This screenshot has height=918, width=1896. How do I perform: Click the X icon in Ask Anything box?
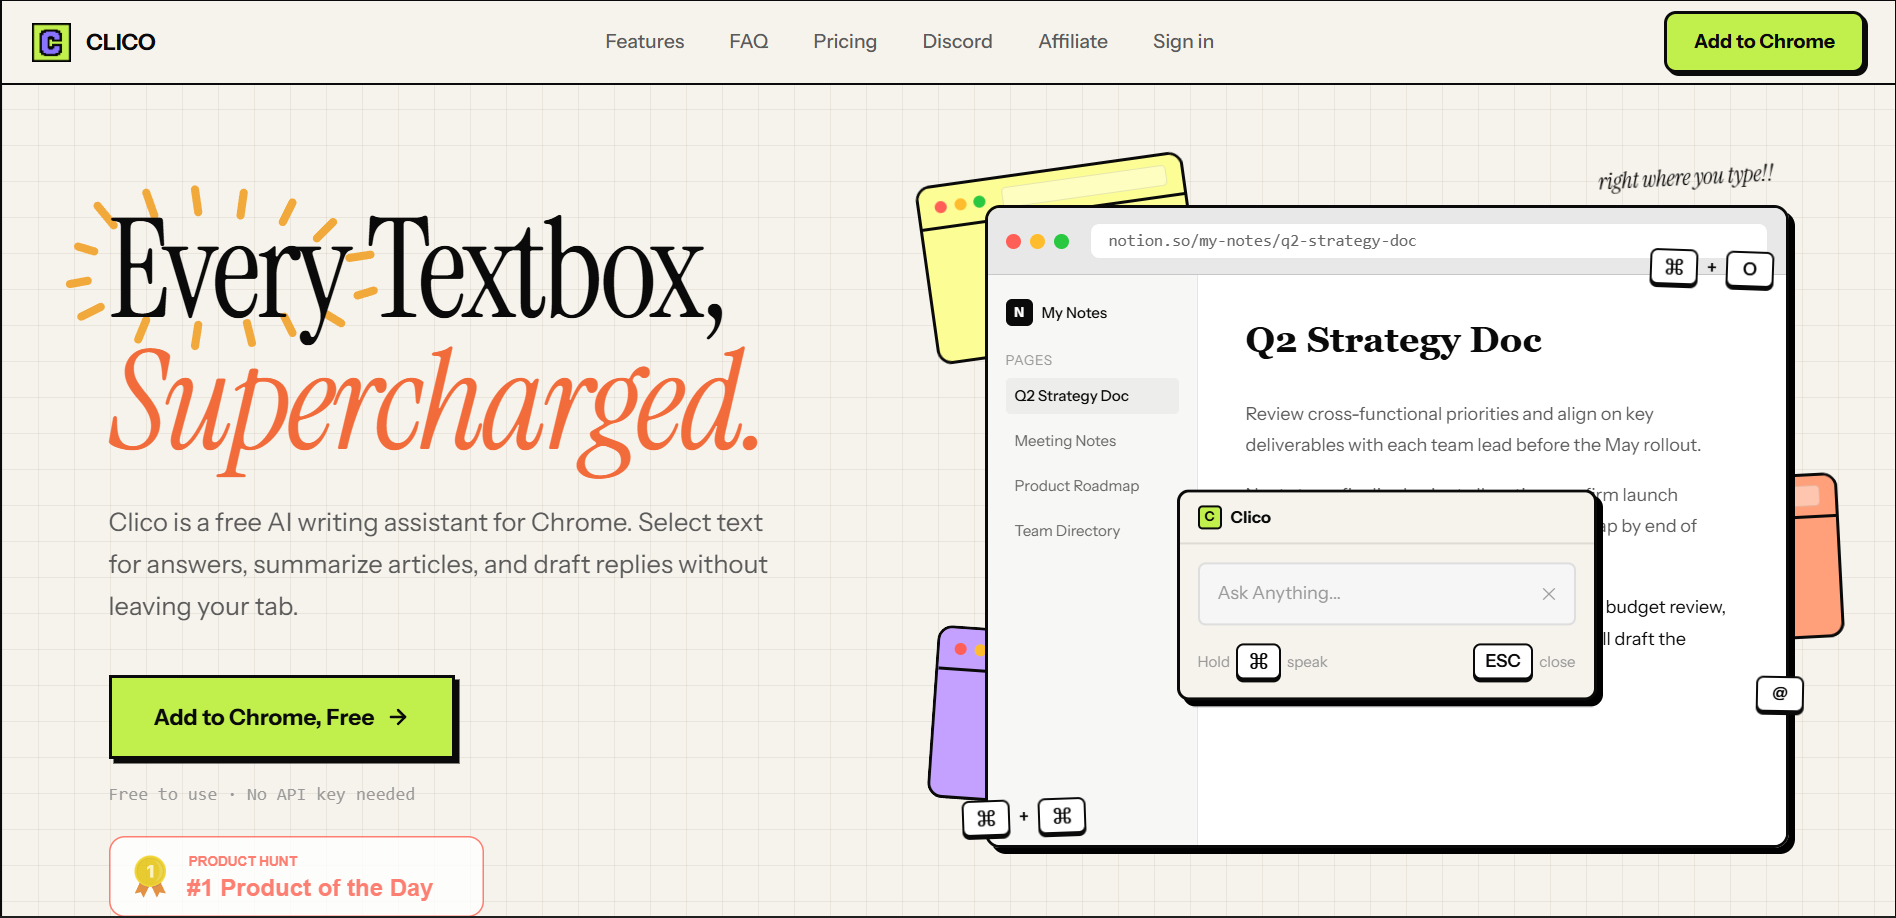click(x=1548, y=594)
